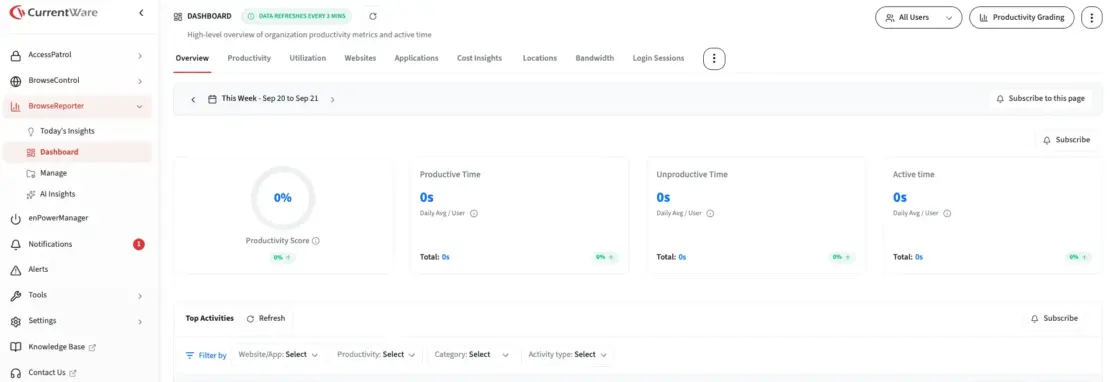Open the Activity type Select dropdown
Image resolution: width=1110 pixels, height=382 pixels.
coord(568,354)
